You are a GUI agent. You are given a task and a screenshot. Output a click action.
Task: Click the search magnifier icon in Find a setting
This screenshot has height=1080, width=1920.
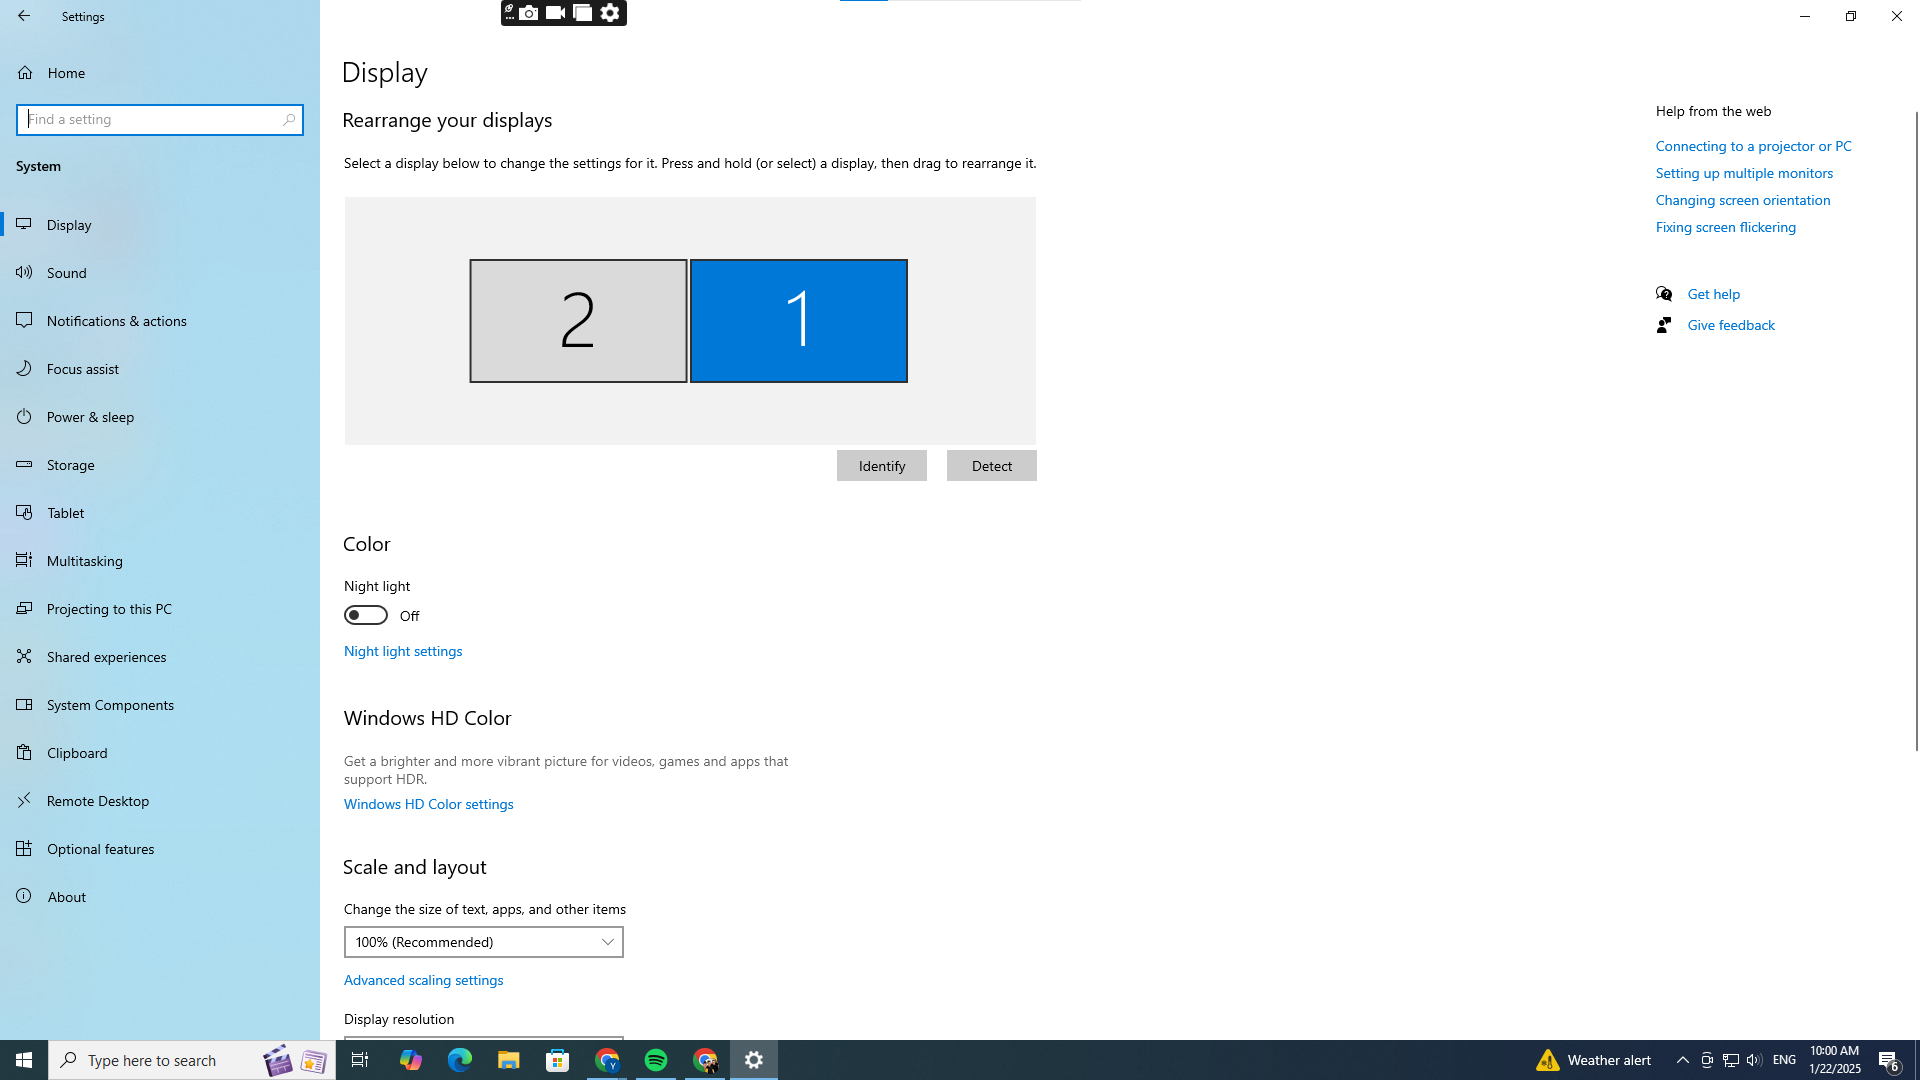coord(289,120)
